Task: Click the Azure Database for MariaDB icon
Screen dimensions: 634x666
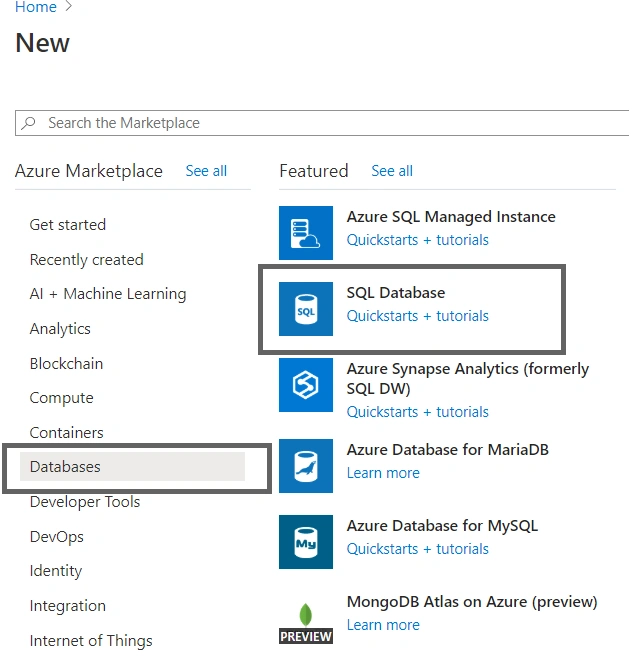Action: (306, 466)
